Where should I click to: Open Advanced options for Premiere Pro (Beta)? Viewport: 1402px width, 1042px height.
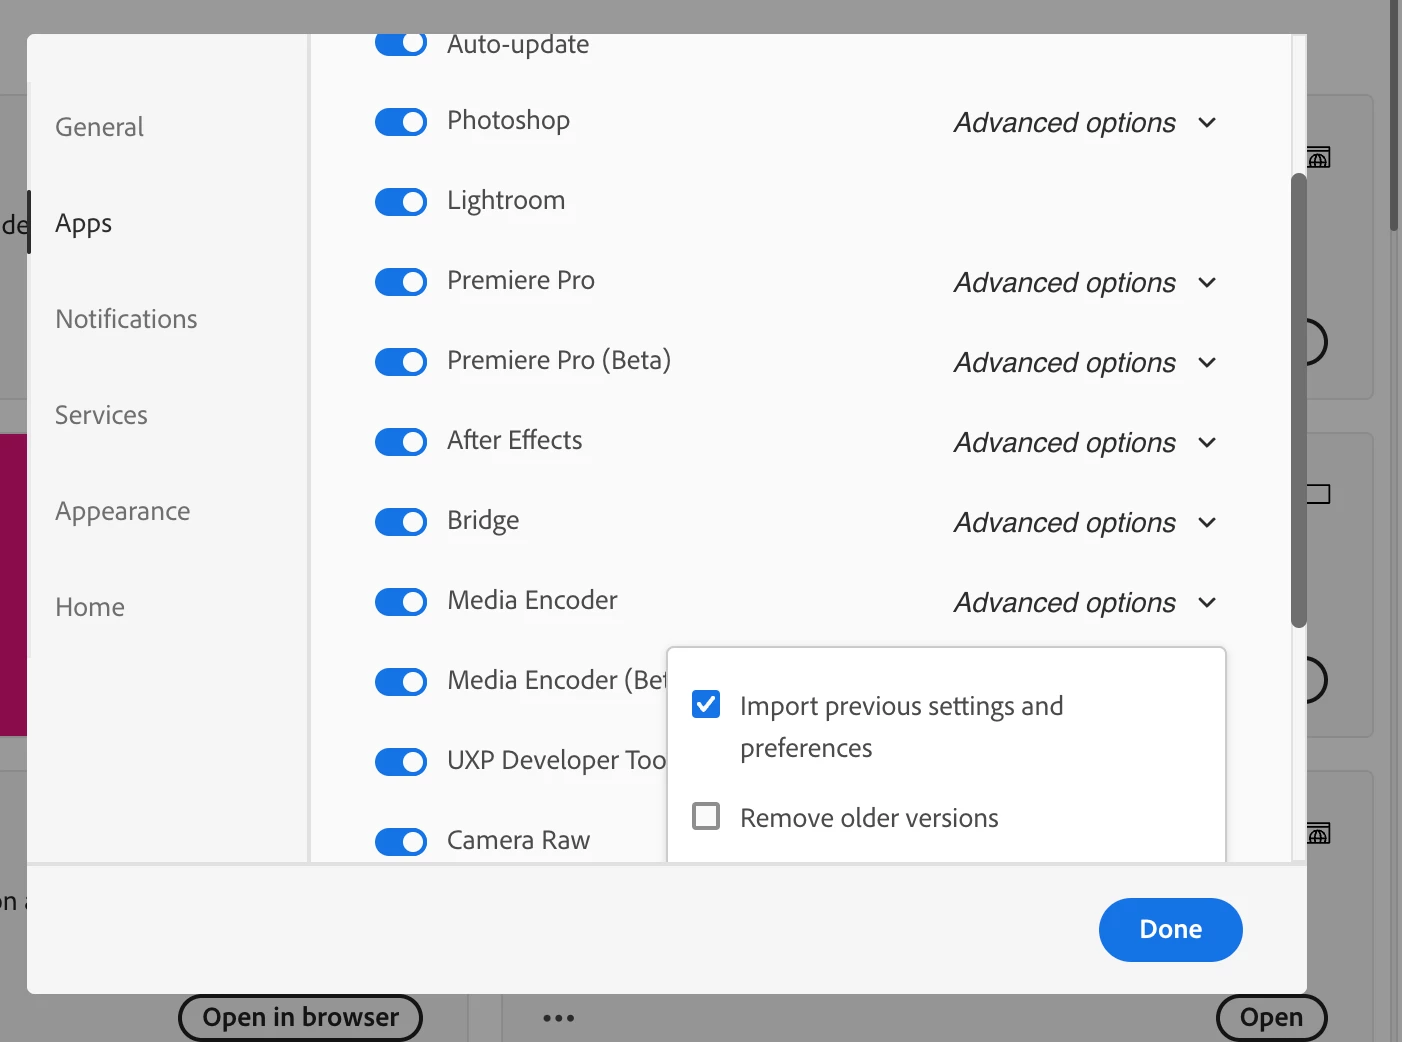[x=1086, y=363]
